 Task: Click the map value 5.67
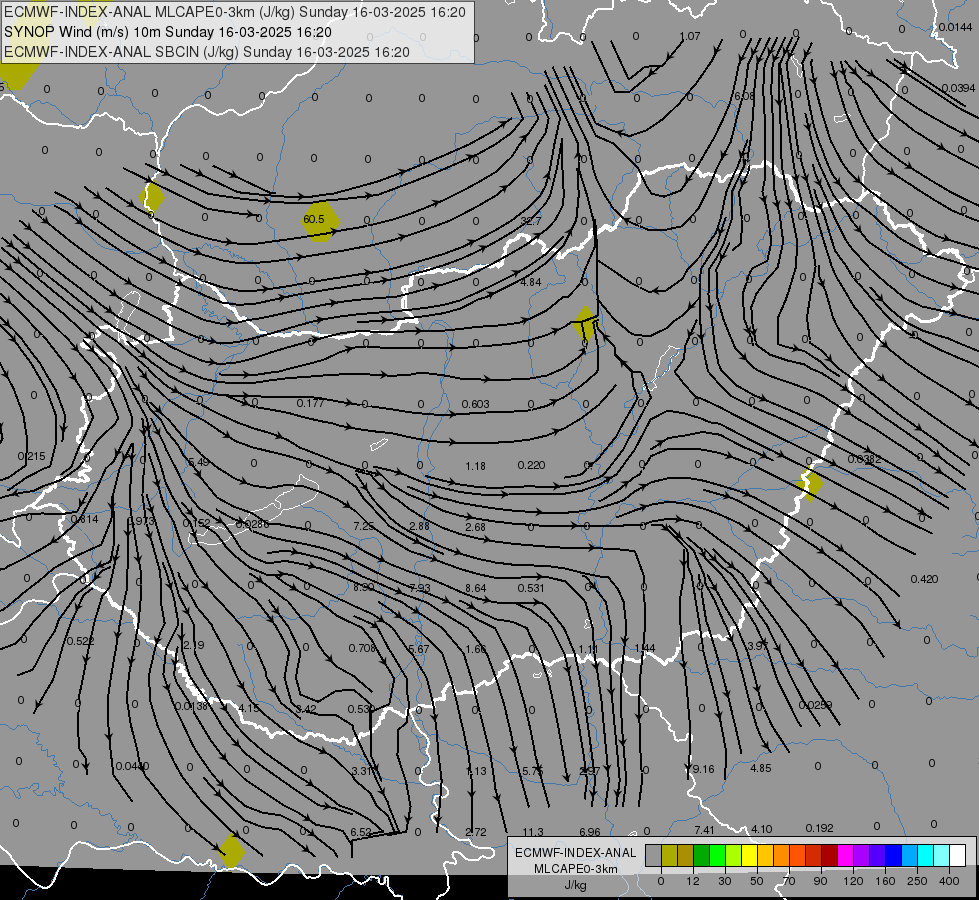click(x=418, y=649)
